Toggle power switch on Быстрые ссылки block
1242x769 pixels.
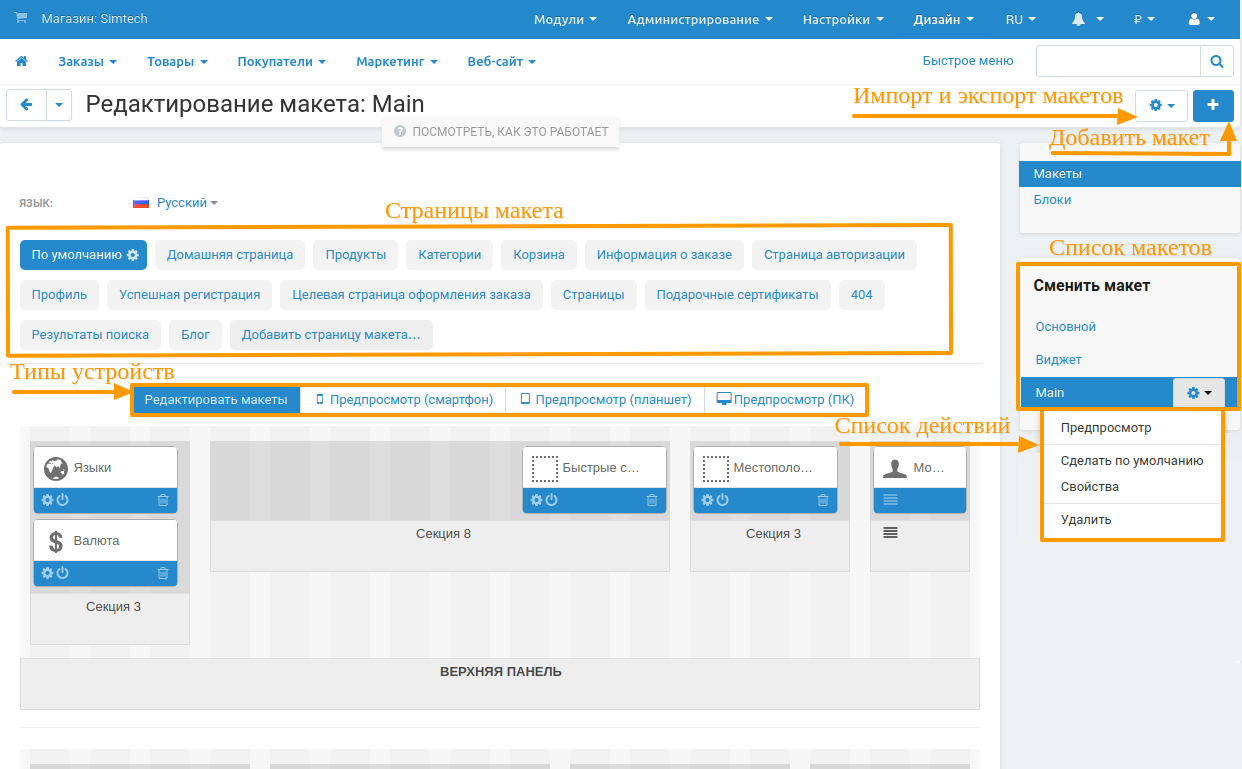point(551,500)
